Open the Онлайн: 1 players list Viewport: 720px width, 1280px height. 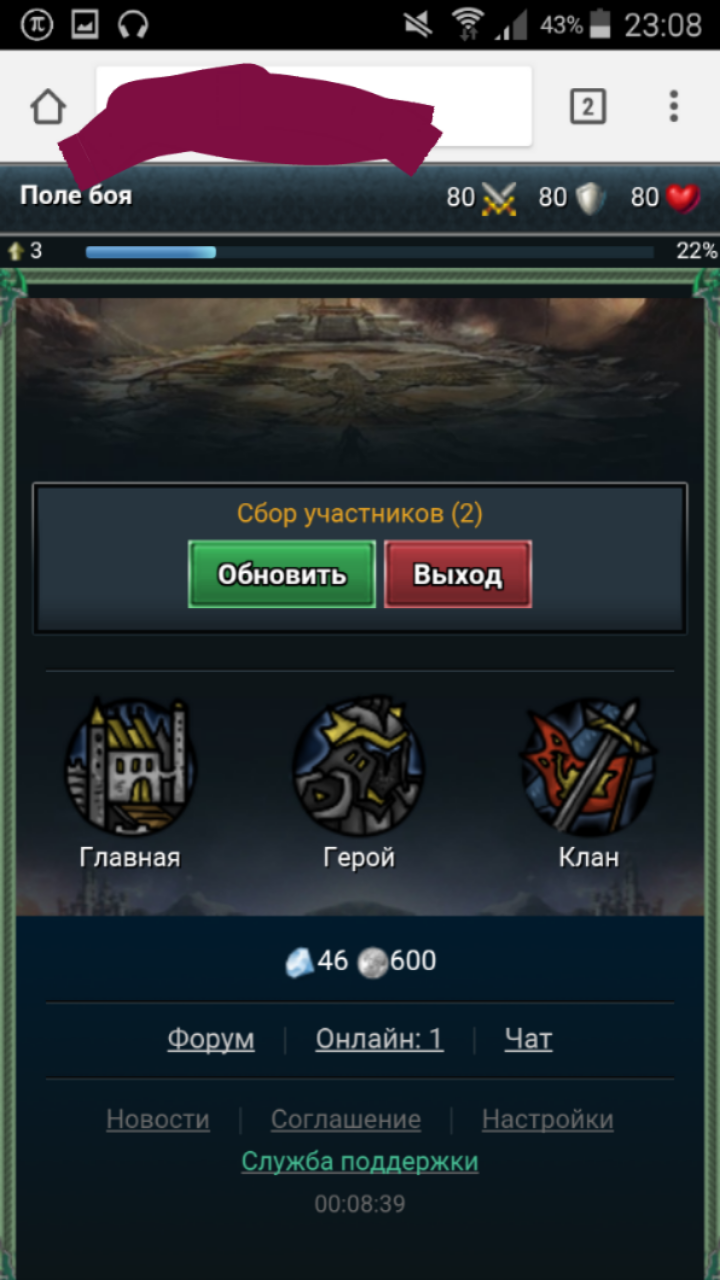point(379,1039)
